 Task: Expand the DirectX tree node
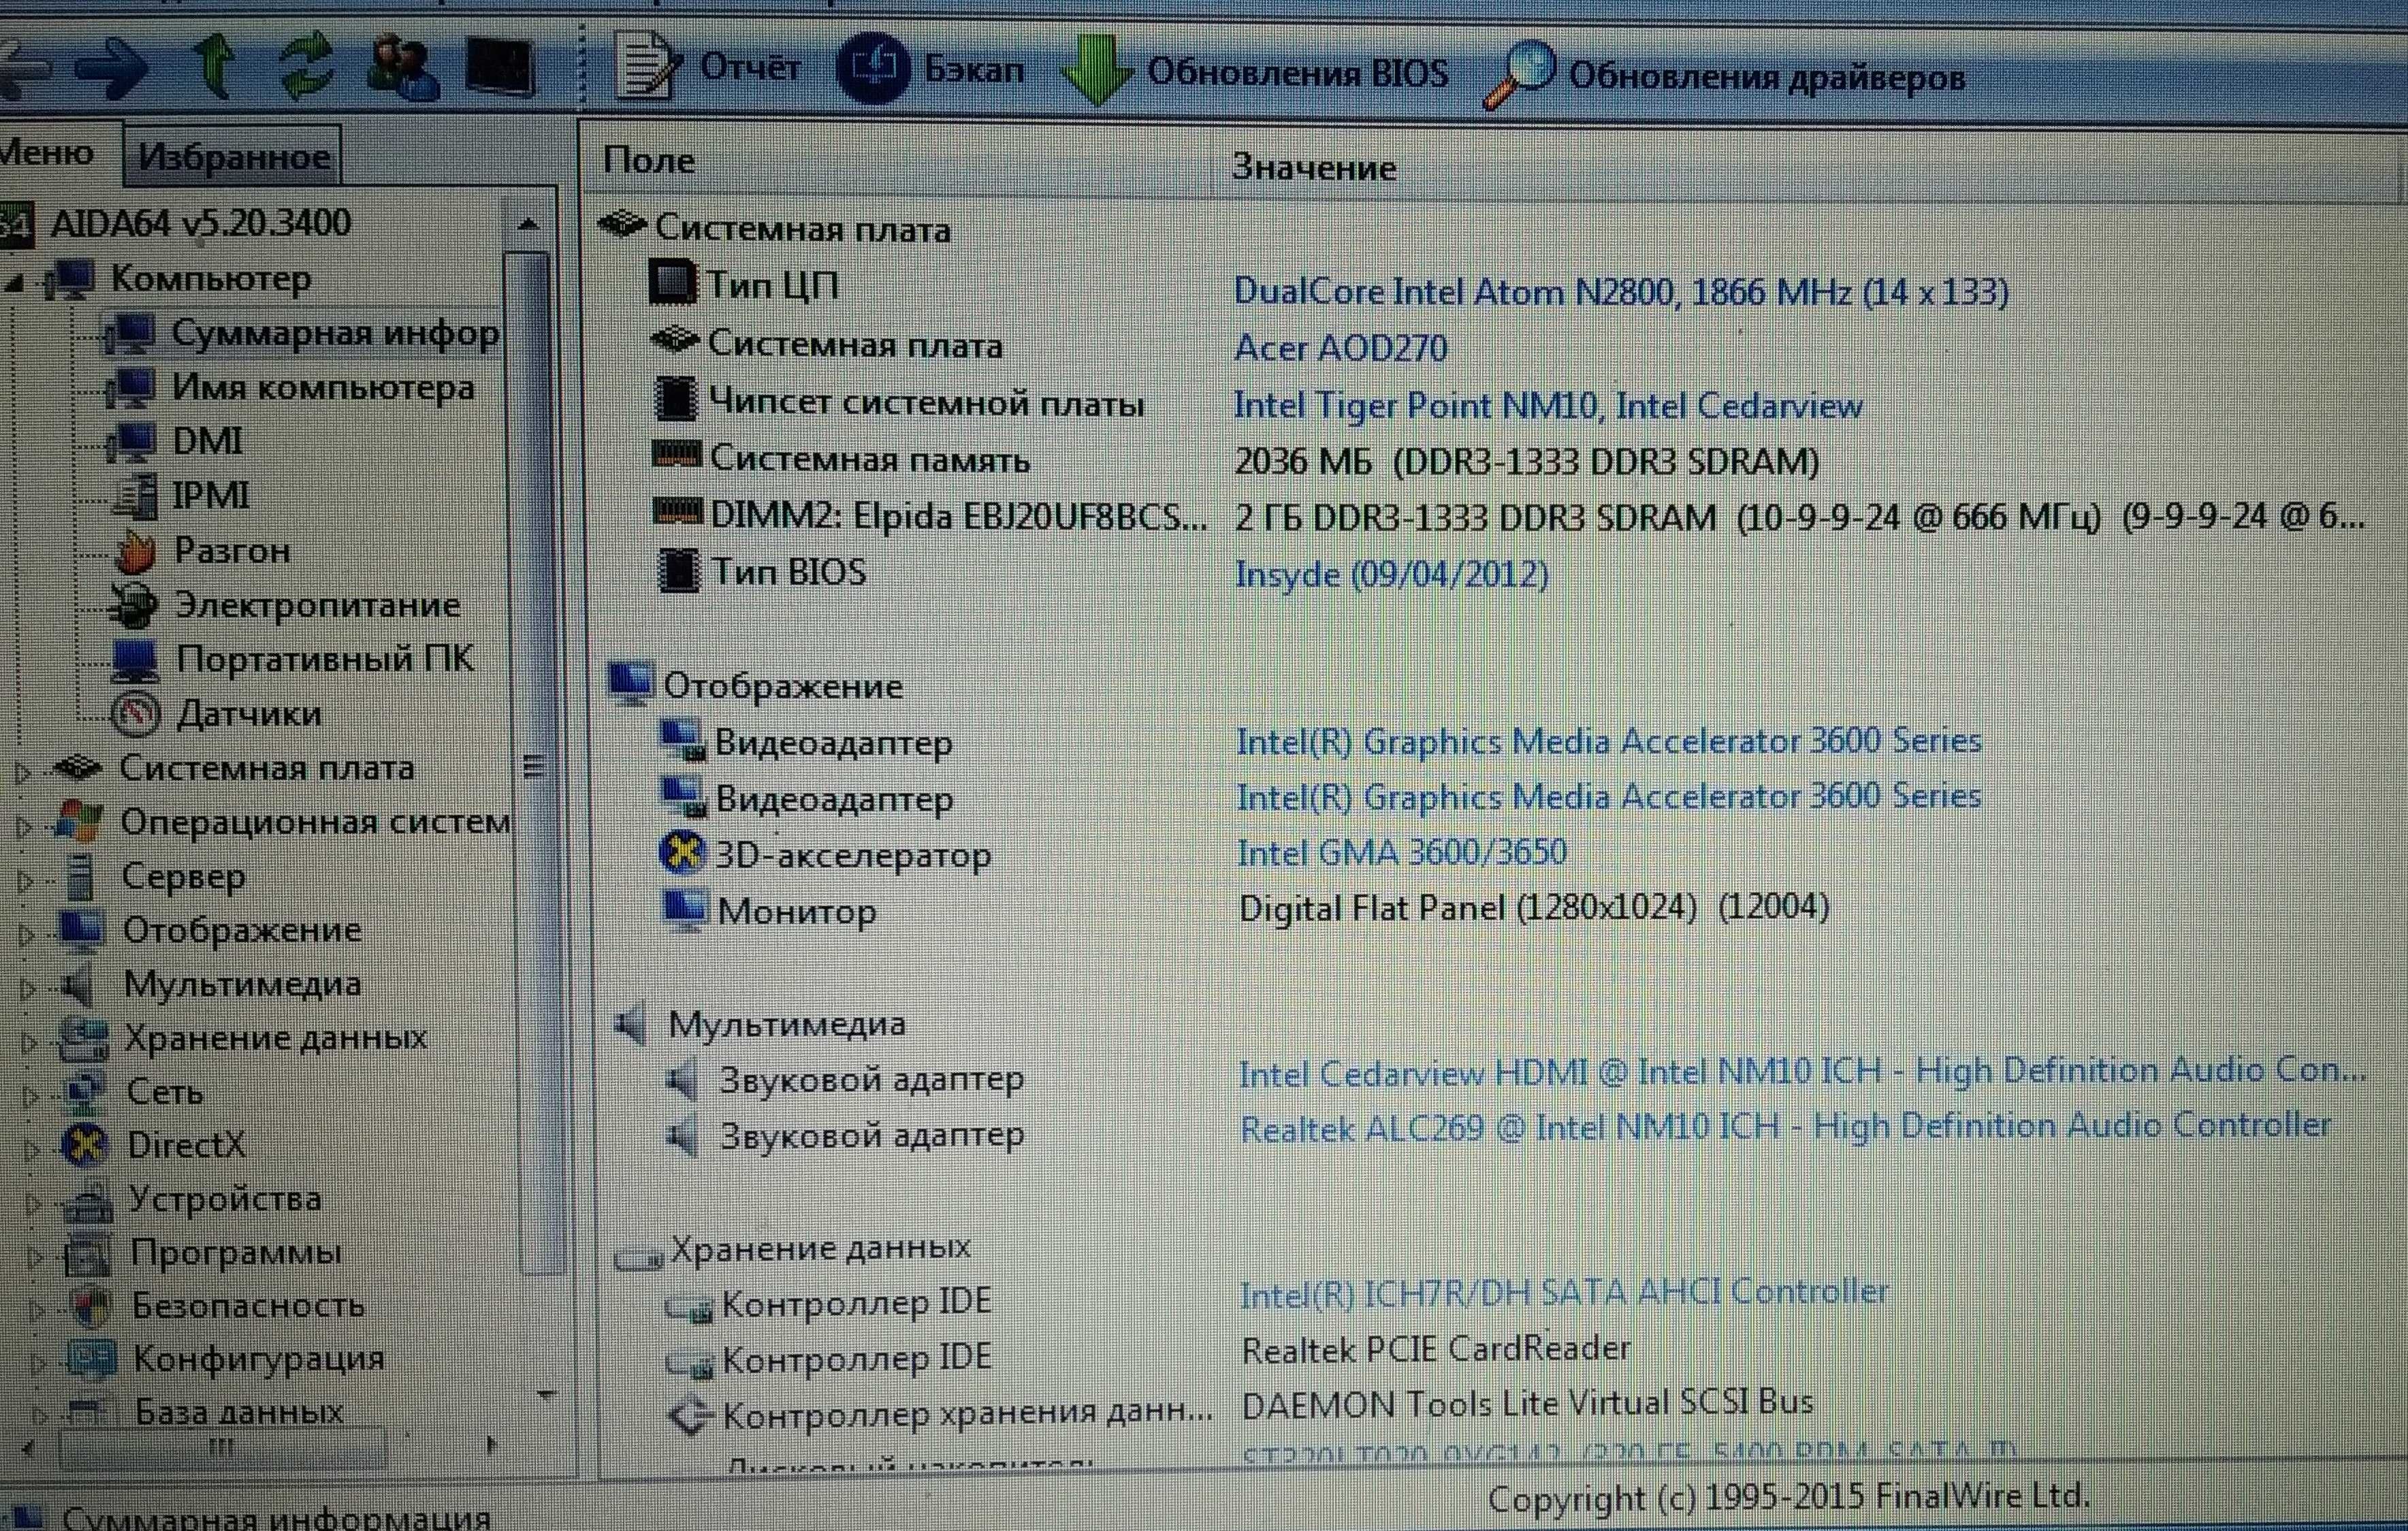tap(31, 1149)
